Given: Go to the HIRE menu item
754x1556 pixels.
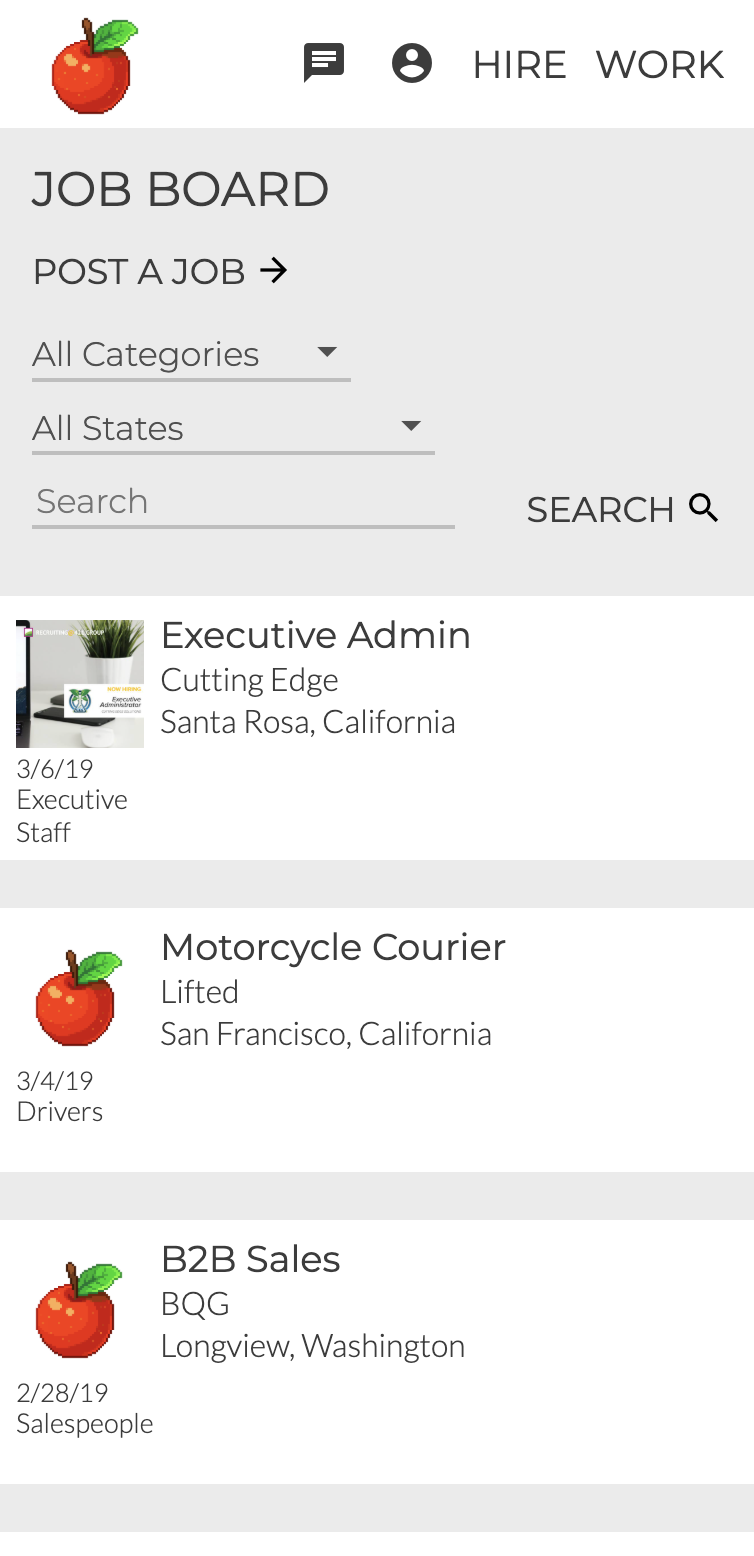Looking at the screenshot, I should [x=519, y=65].
